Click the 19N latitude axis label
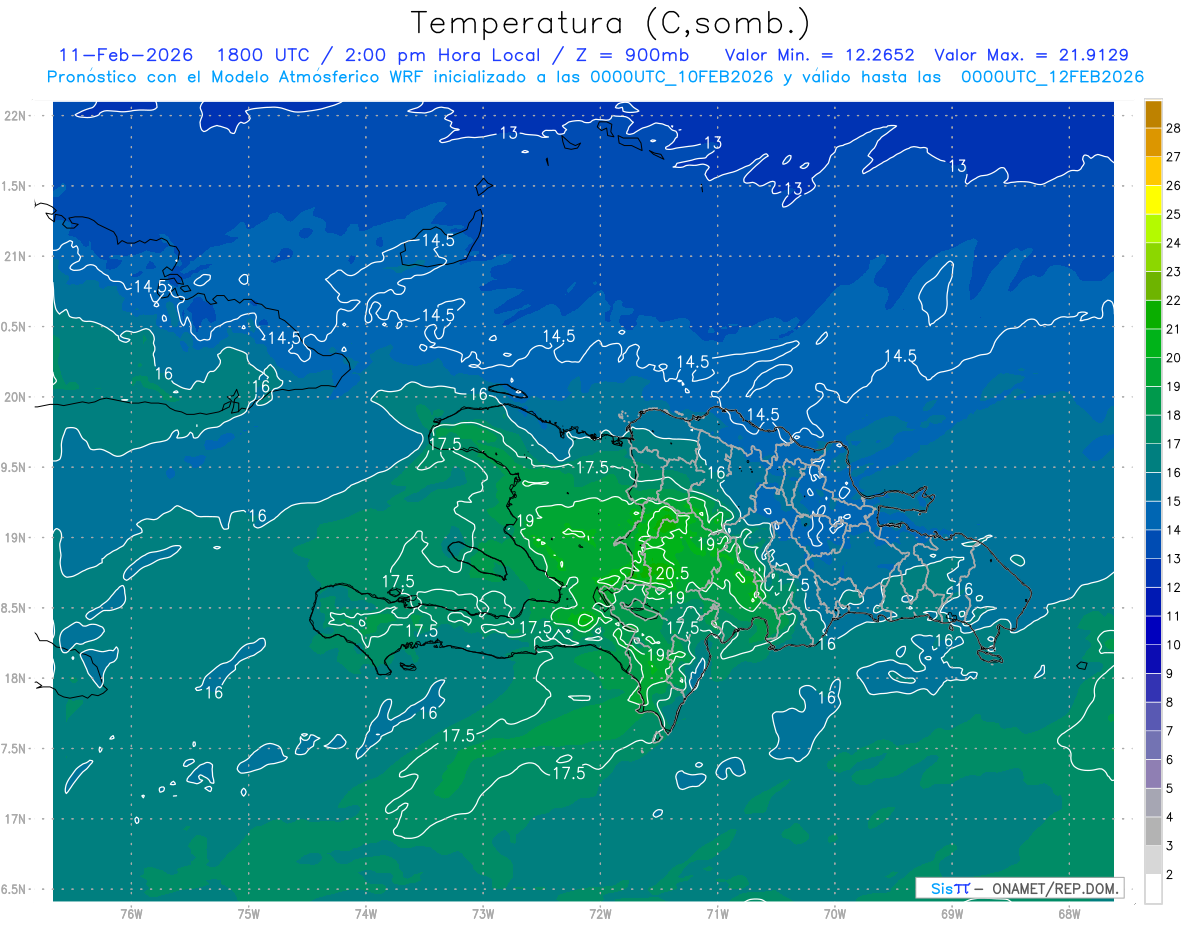The width and height of the screenshot is (1200, 927). [x=15, y=538]
